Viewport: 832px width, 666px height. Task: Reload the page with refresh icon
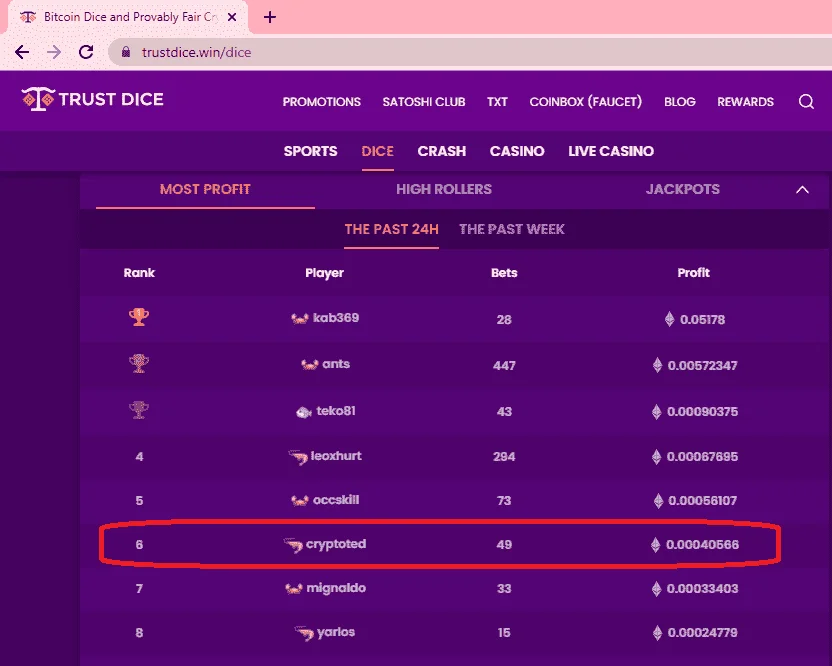point(86,52)
